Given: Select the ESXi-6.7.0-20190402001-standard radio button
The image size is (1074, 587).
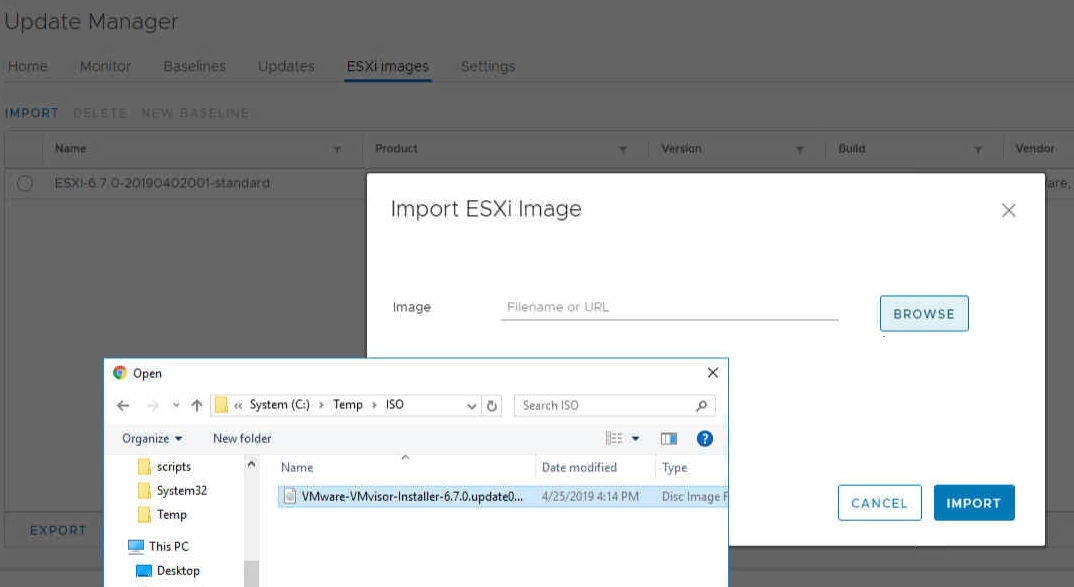Looking at the screenshot, I should 25,184.
